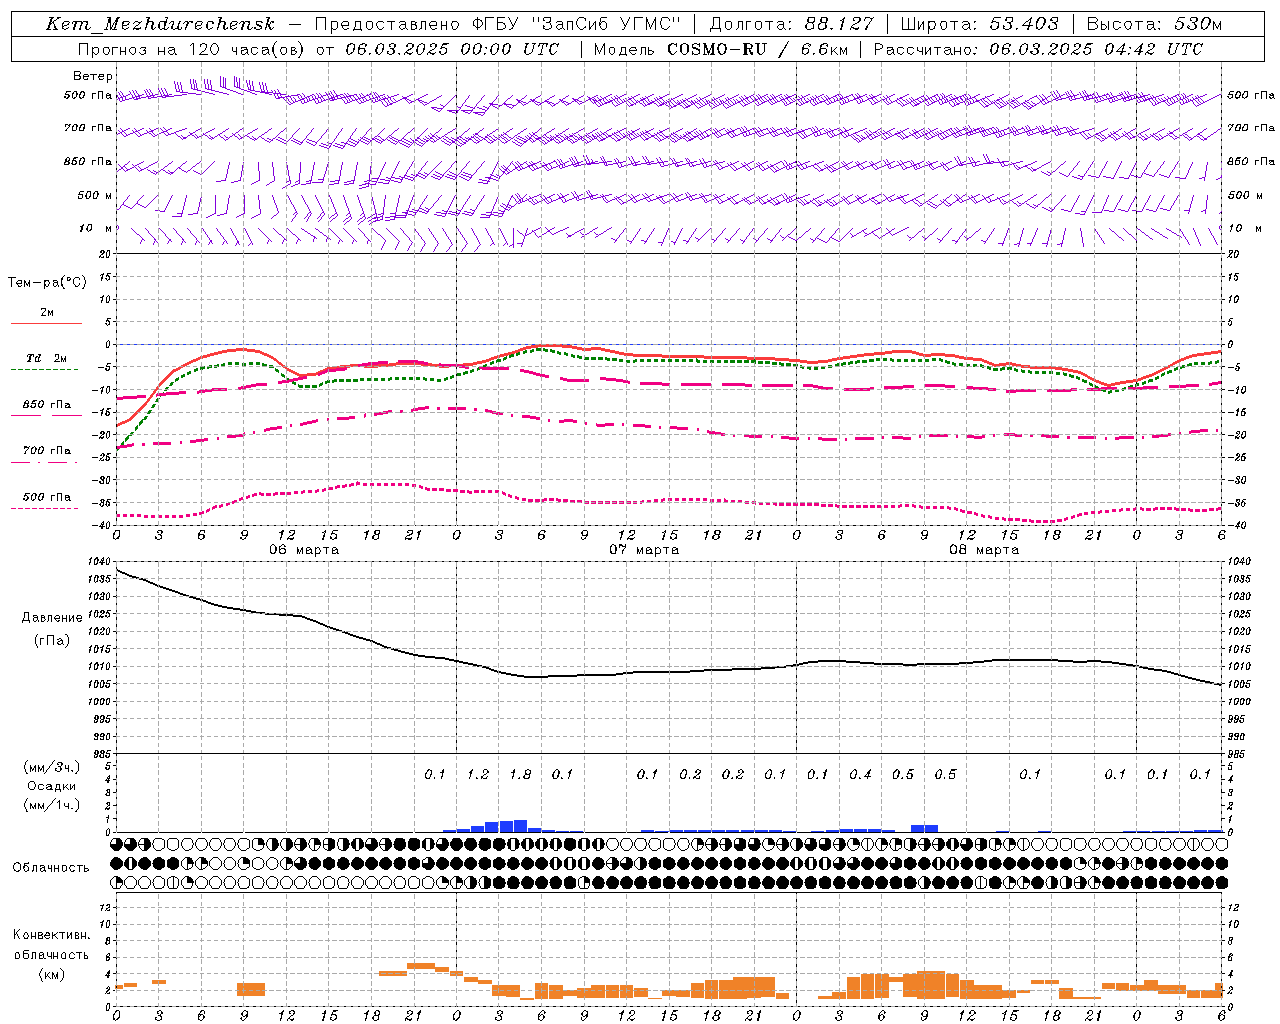
Task: Click the 'Конвективн.' convective cloud label
Action: [x=51, y=935]
